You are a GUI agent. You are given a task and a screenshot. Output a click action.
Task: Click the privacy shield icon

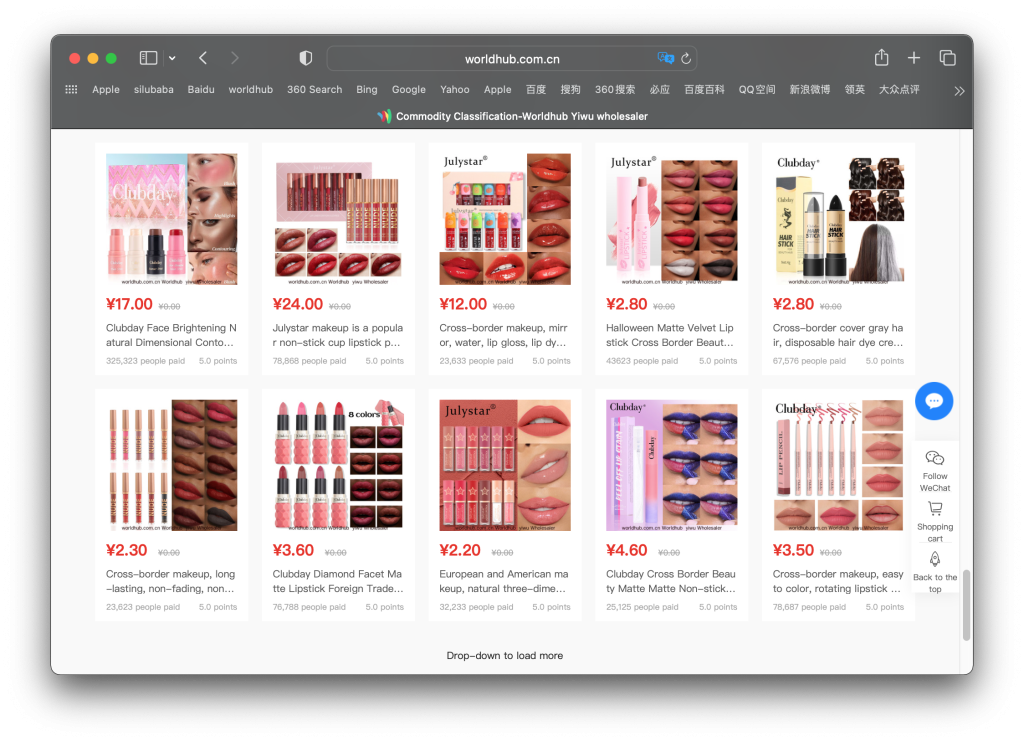306,58
